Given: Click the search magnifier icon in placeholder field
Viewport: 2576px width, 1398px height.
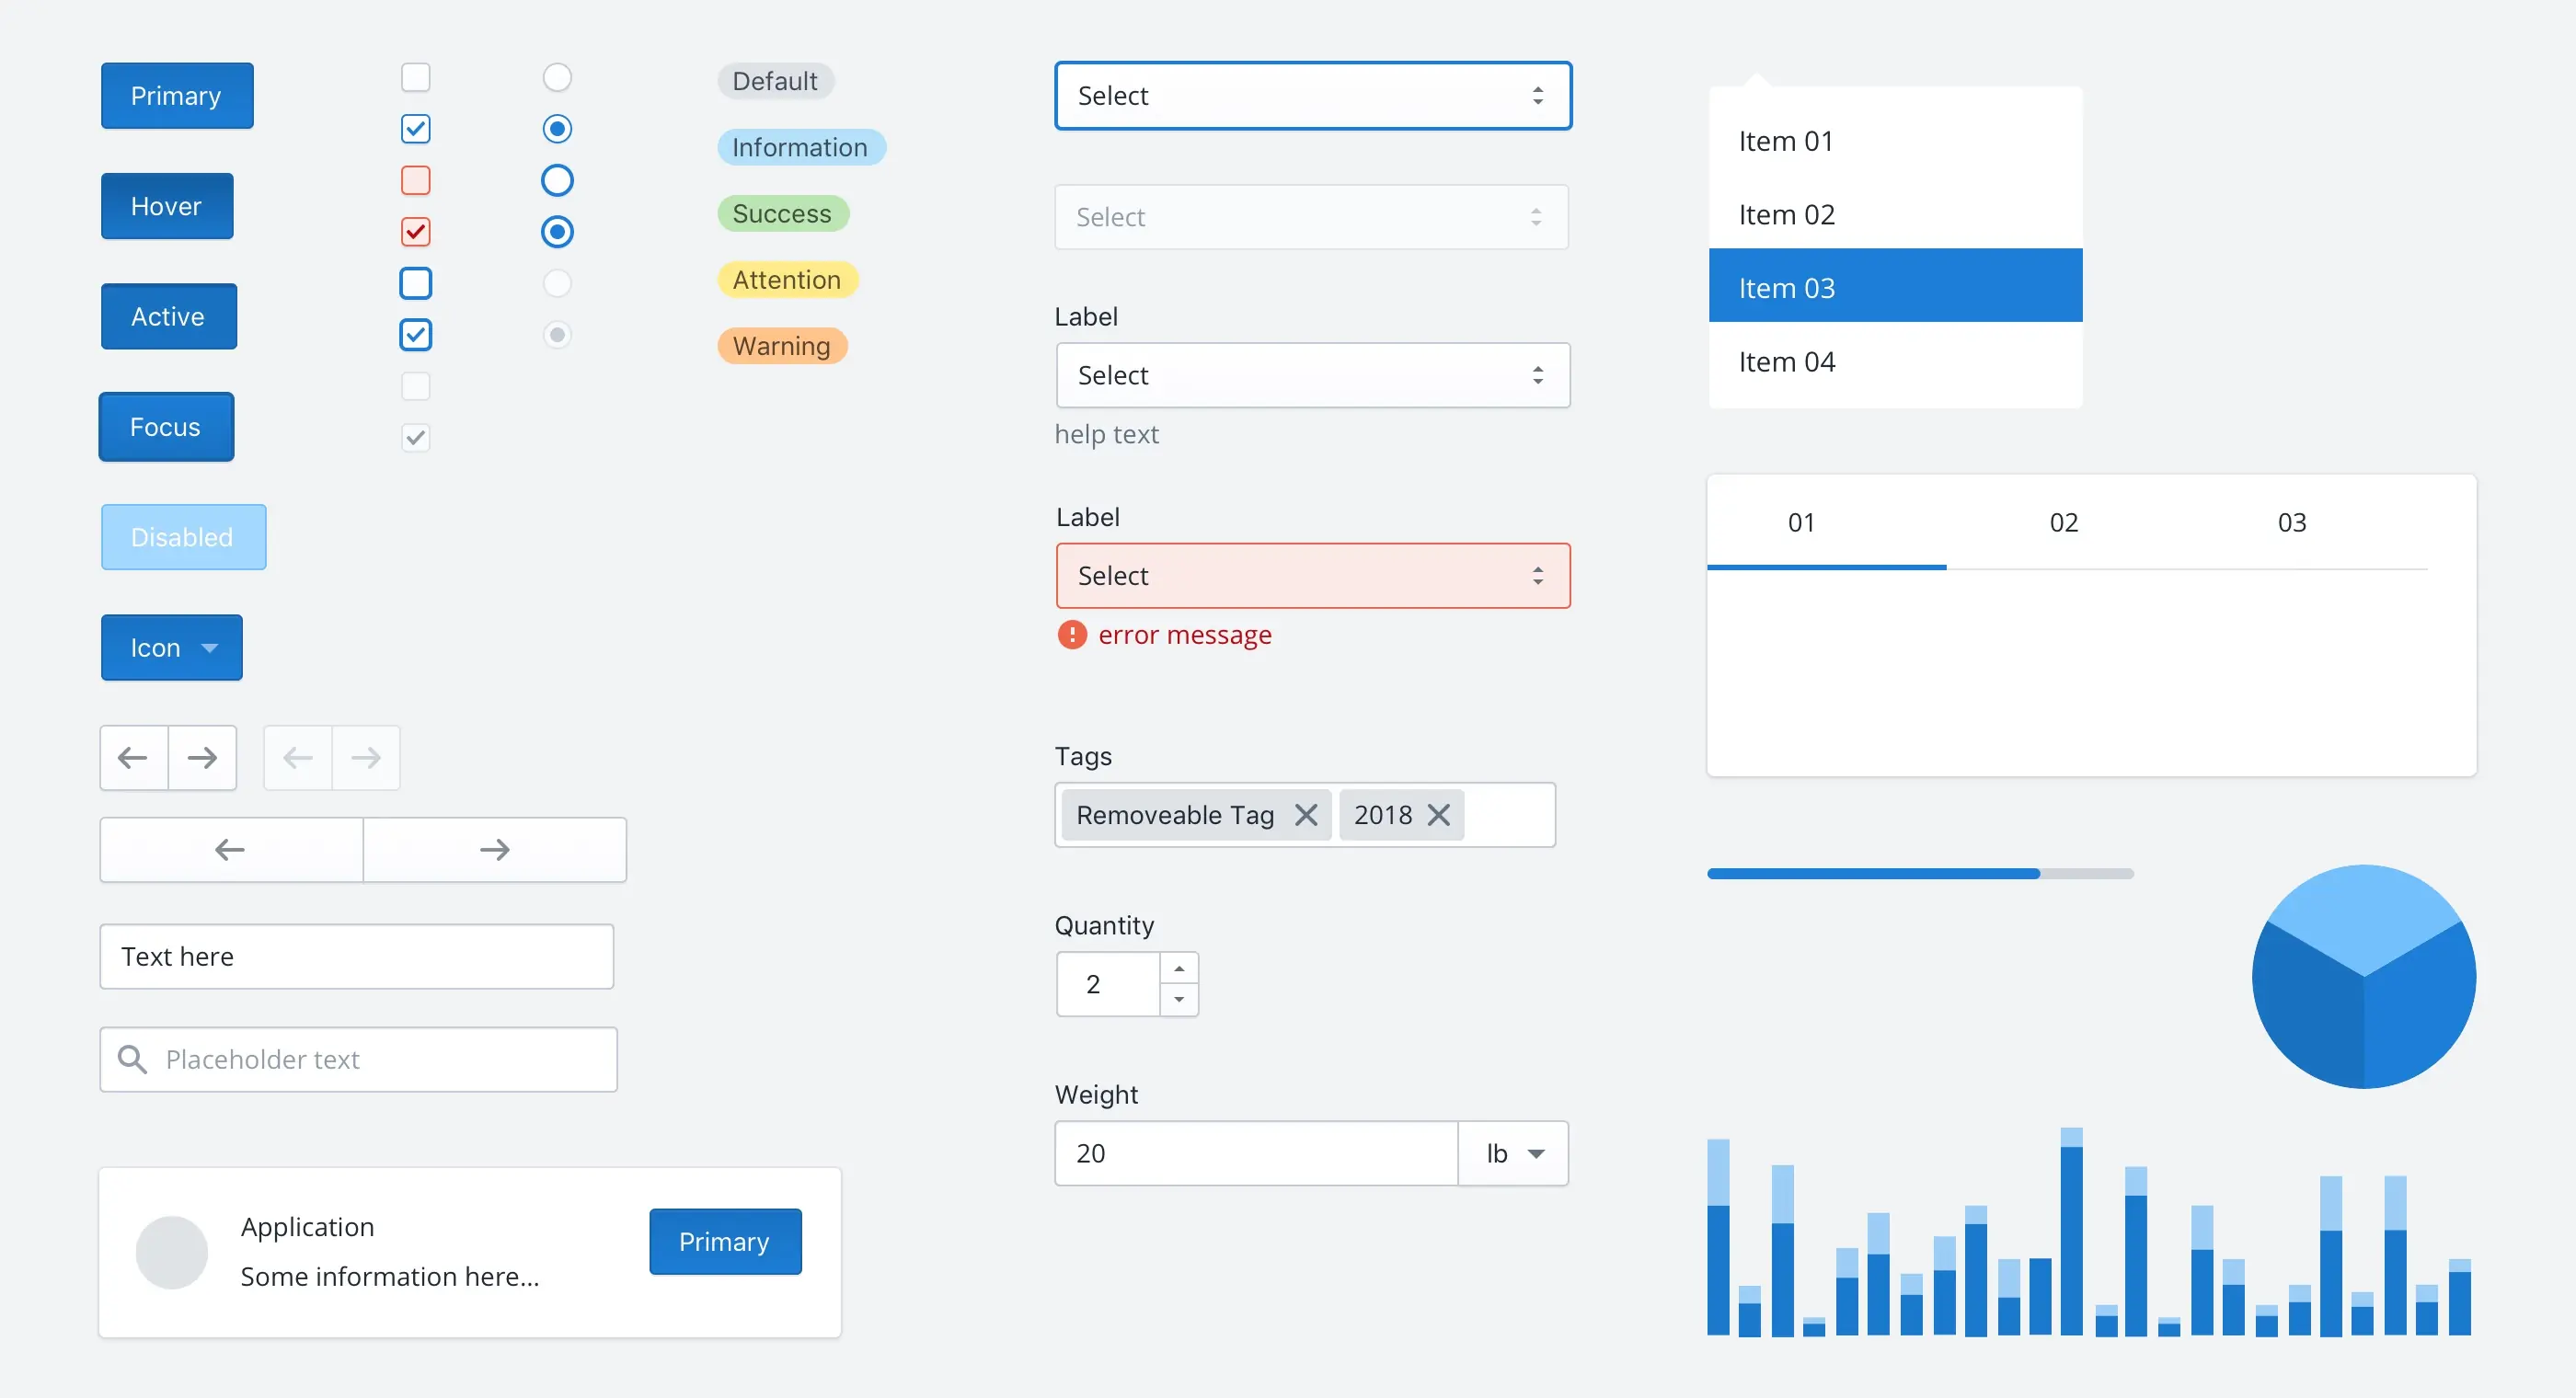Looking at the screenshot, I should (133, 1059).
